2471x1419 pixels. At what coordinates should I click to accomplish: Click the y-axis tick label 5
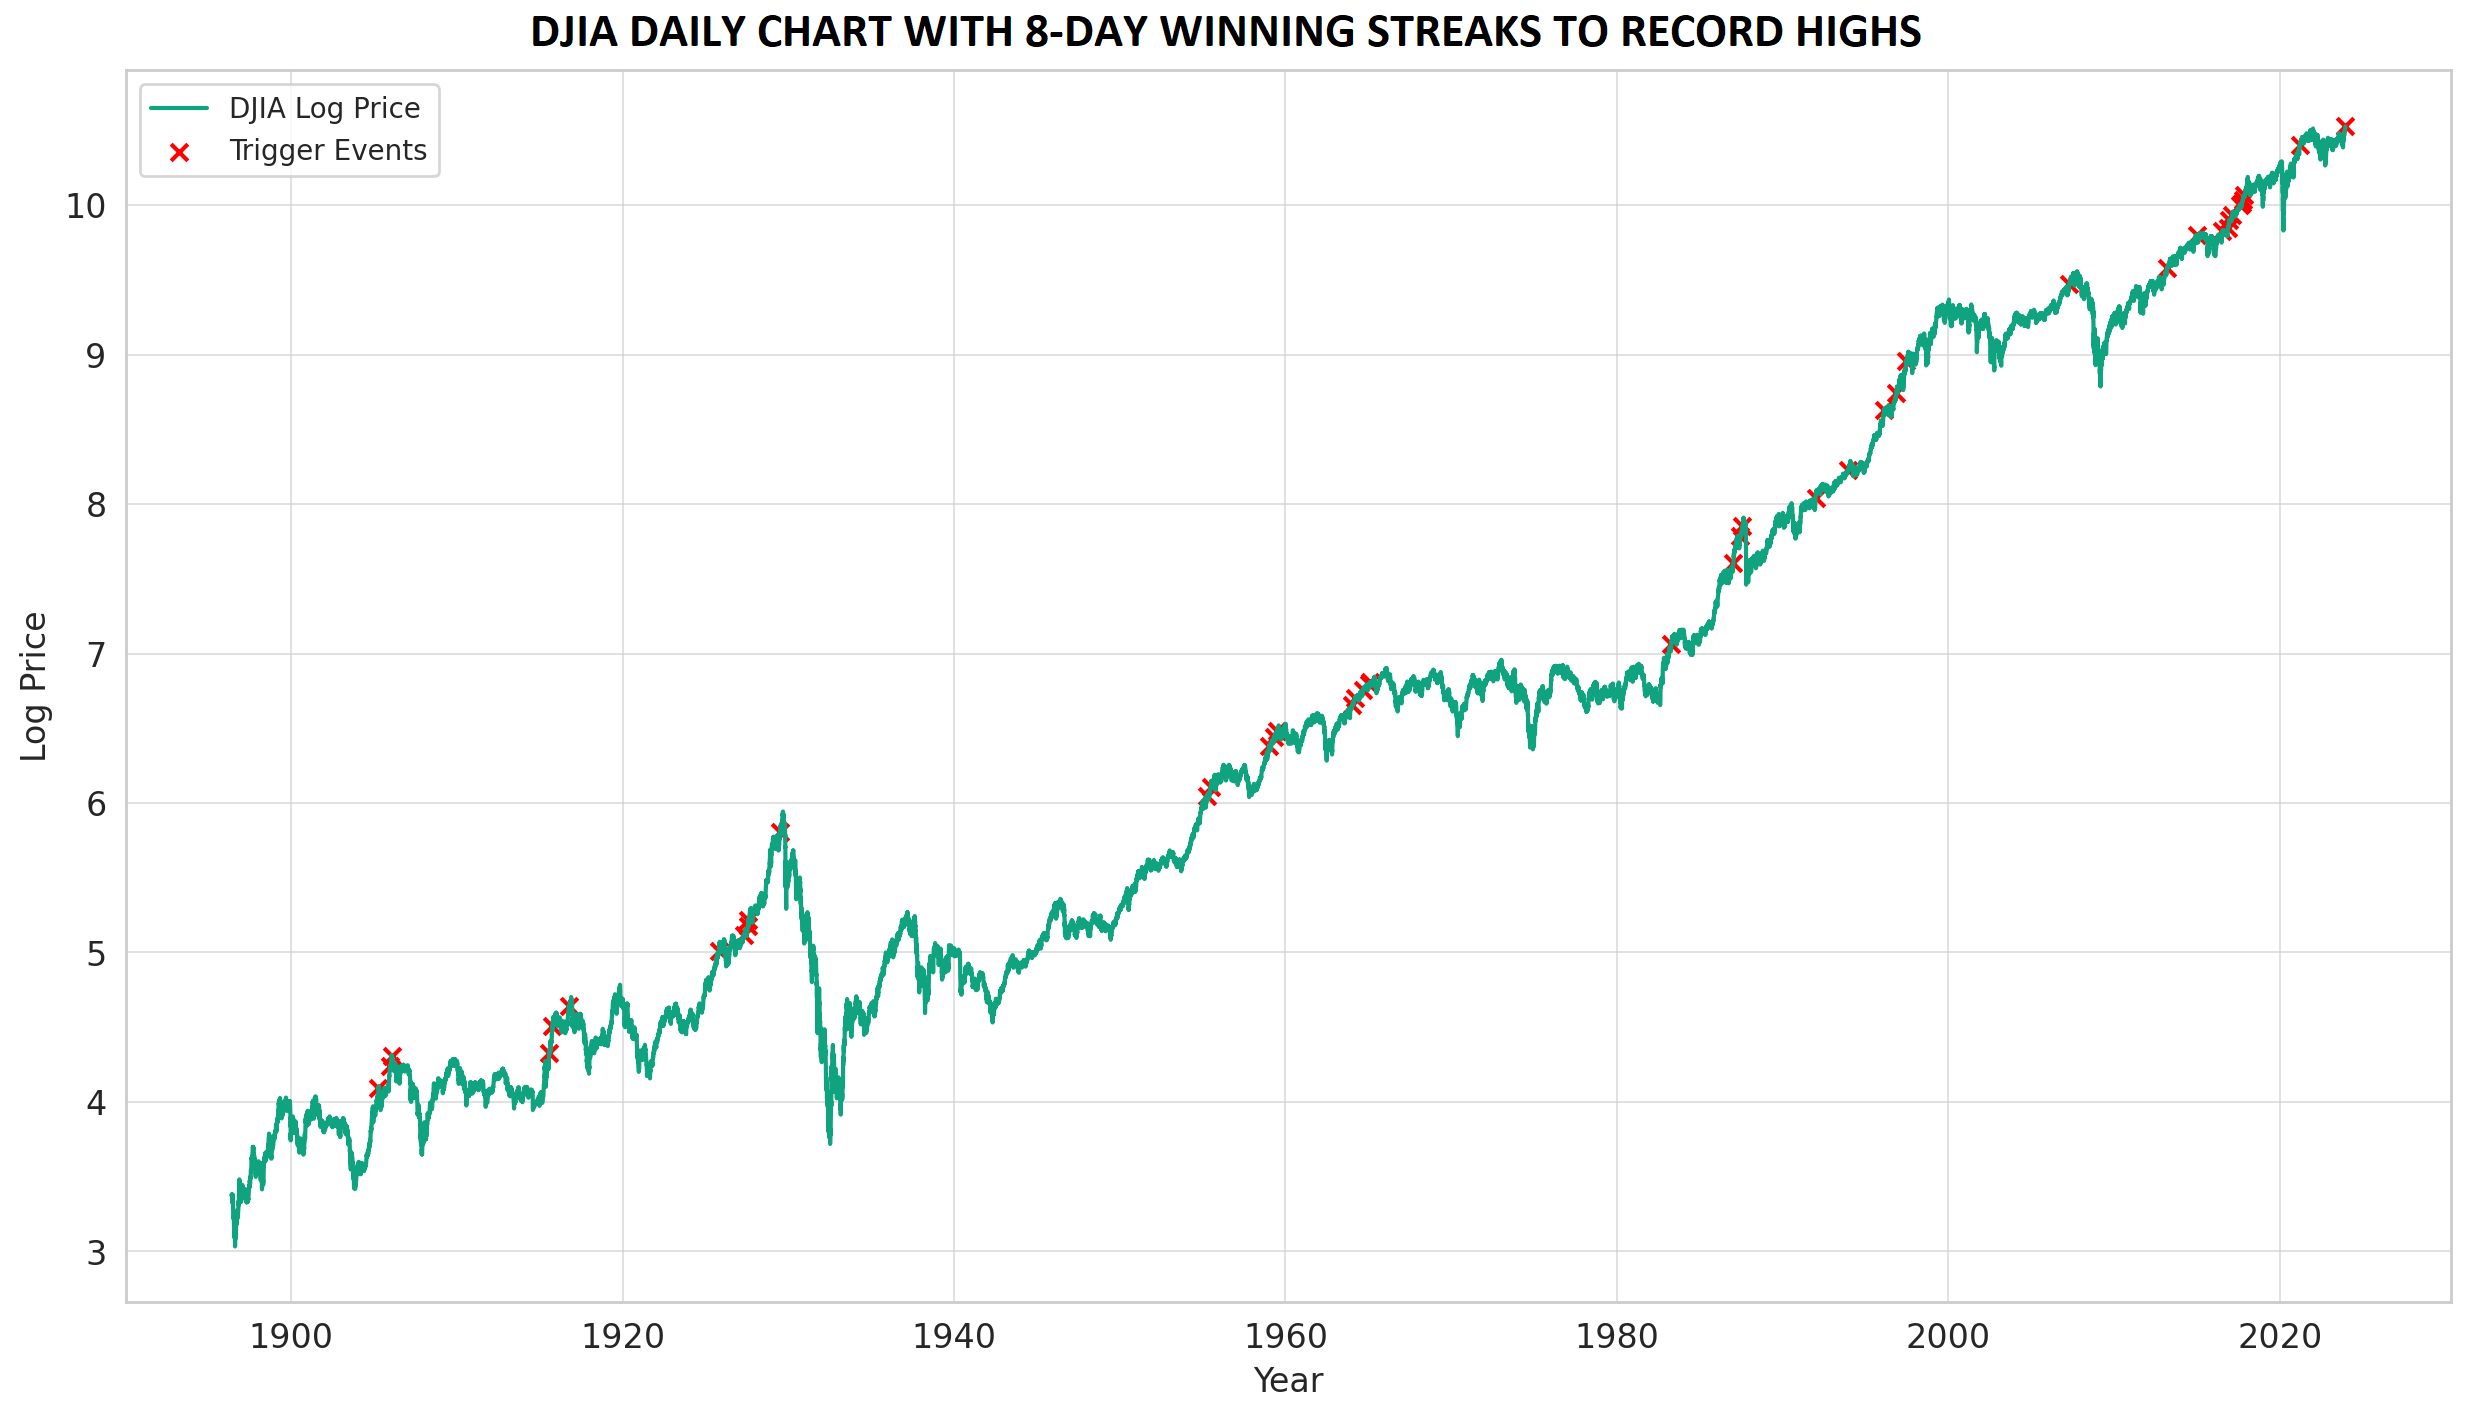96,954
